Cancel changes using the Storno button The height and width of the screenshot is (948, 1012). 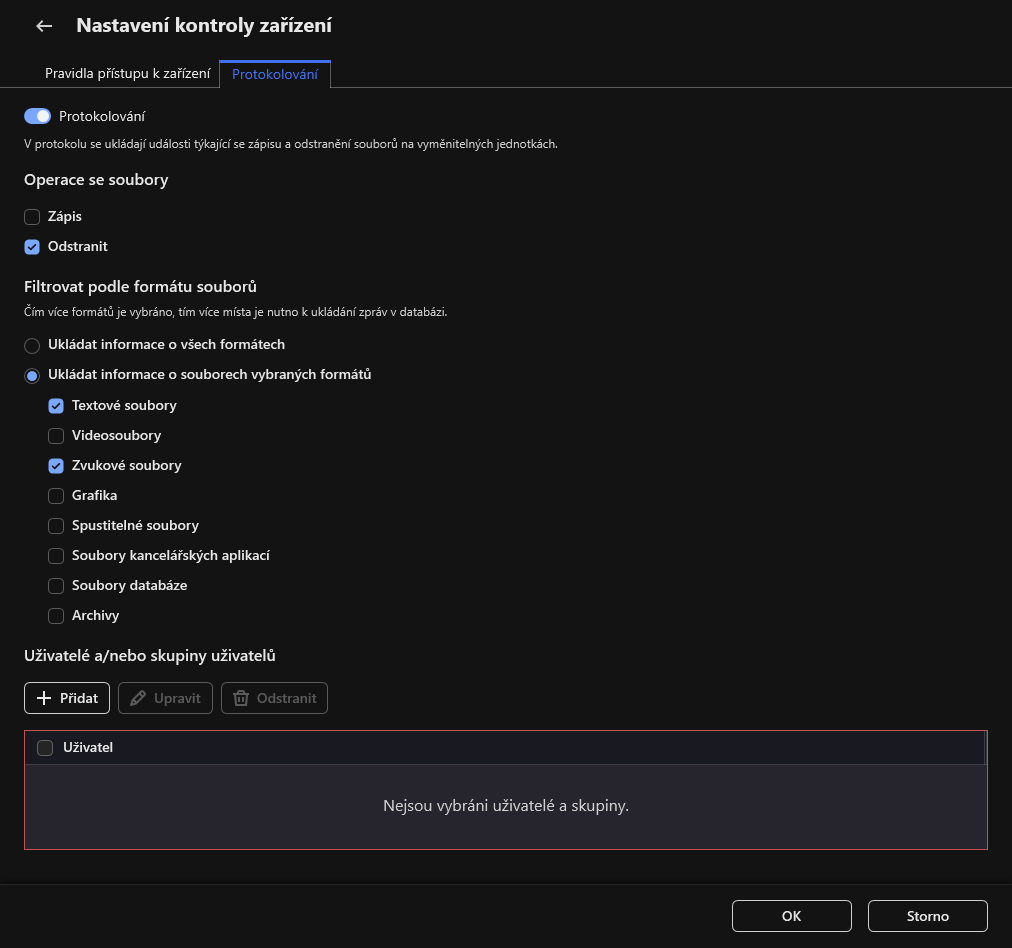[927, 915]
